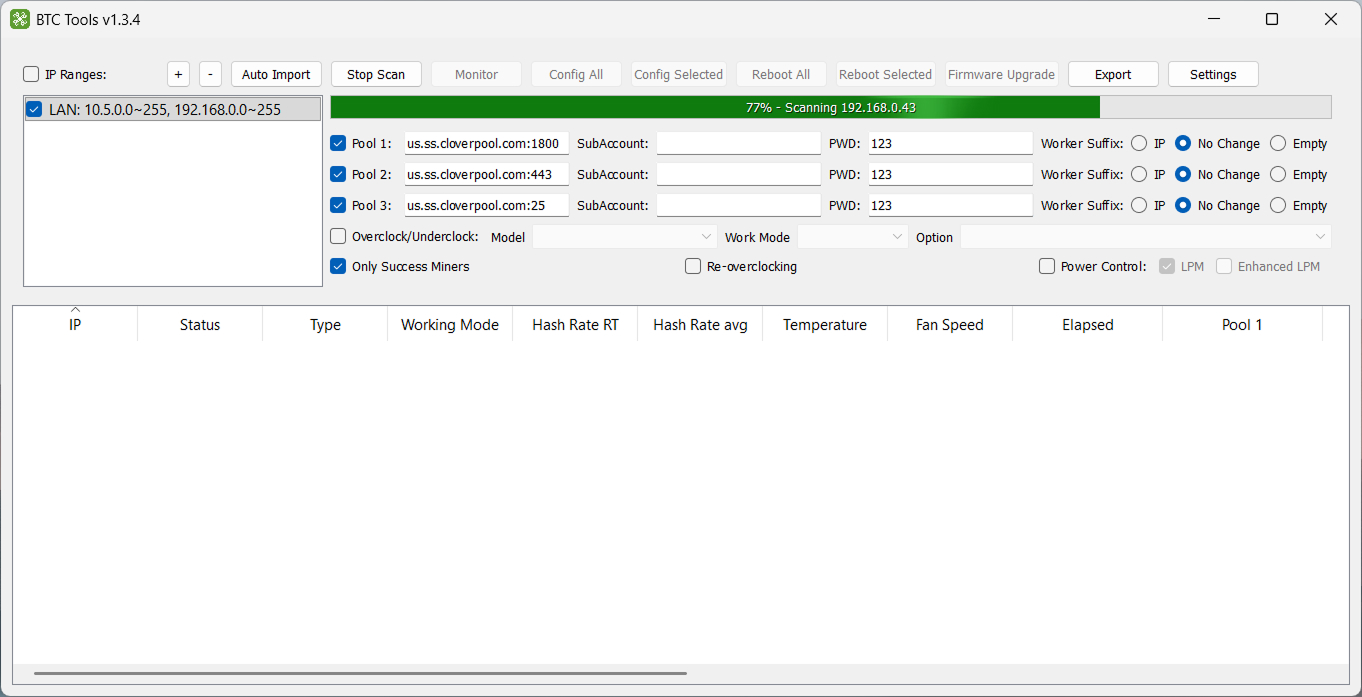Select Empty worker suffix for Pool 3
The width and height of the screenshot is (1362, 697).
[1278, 205]
